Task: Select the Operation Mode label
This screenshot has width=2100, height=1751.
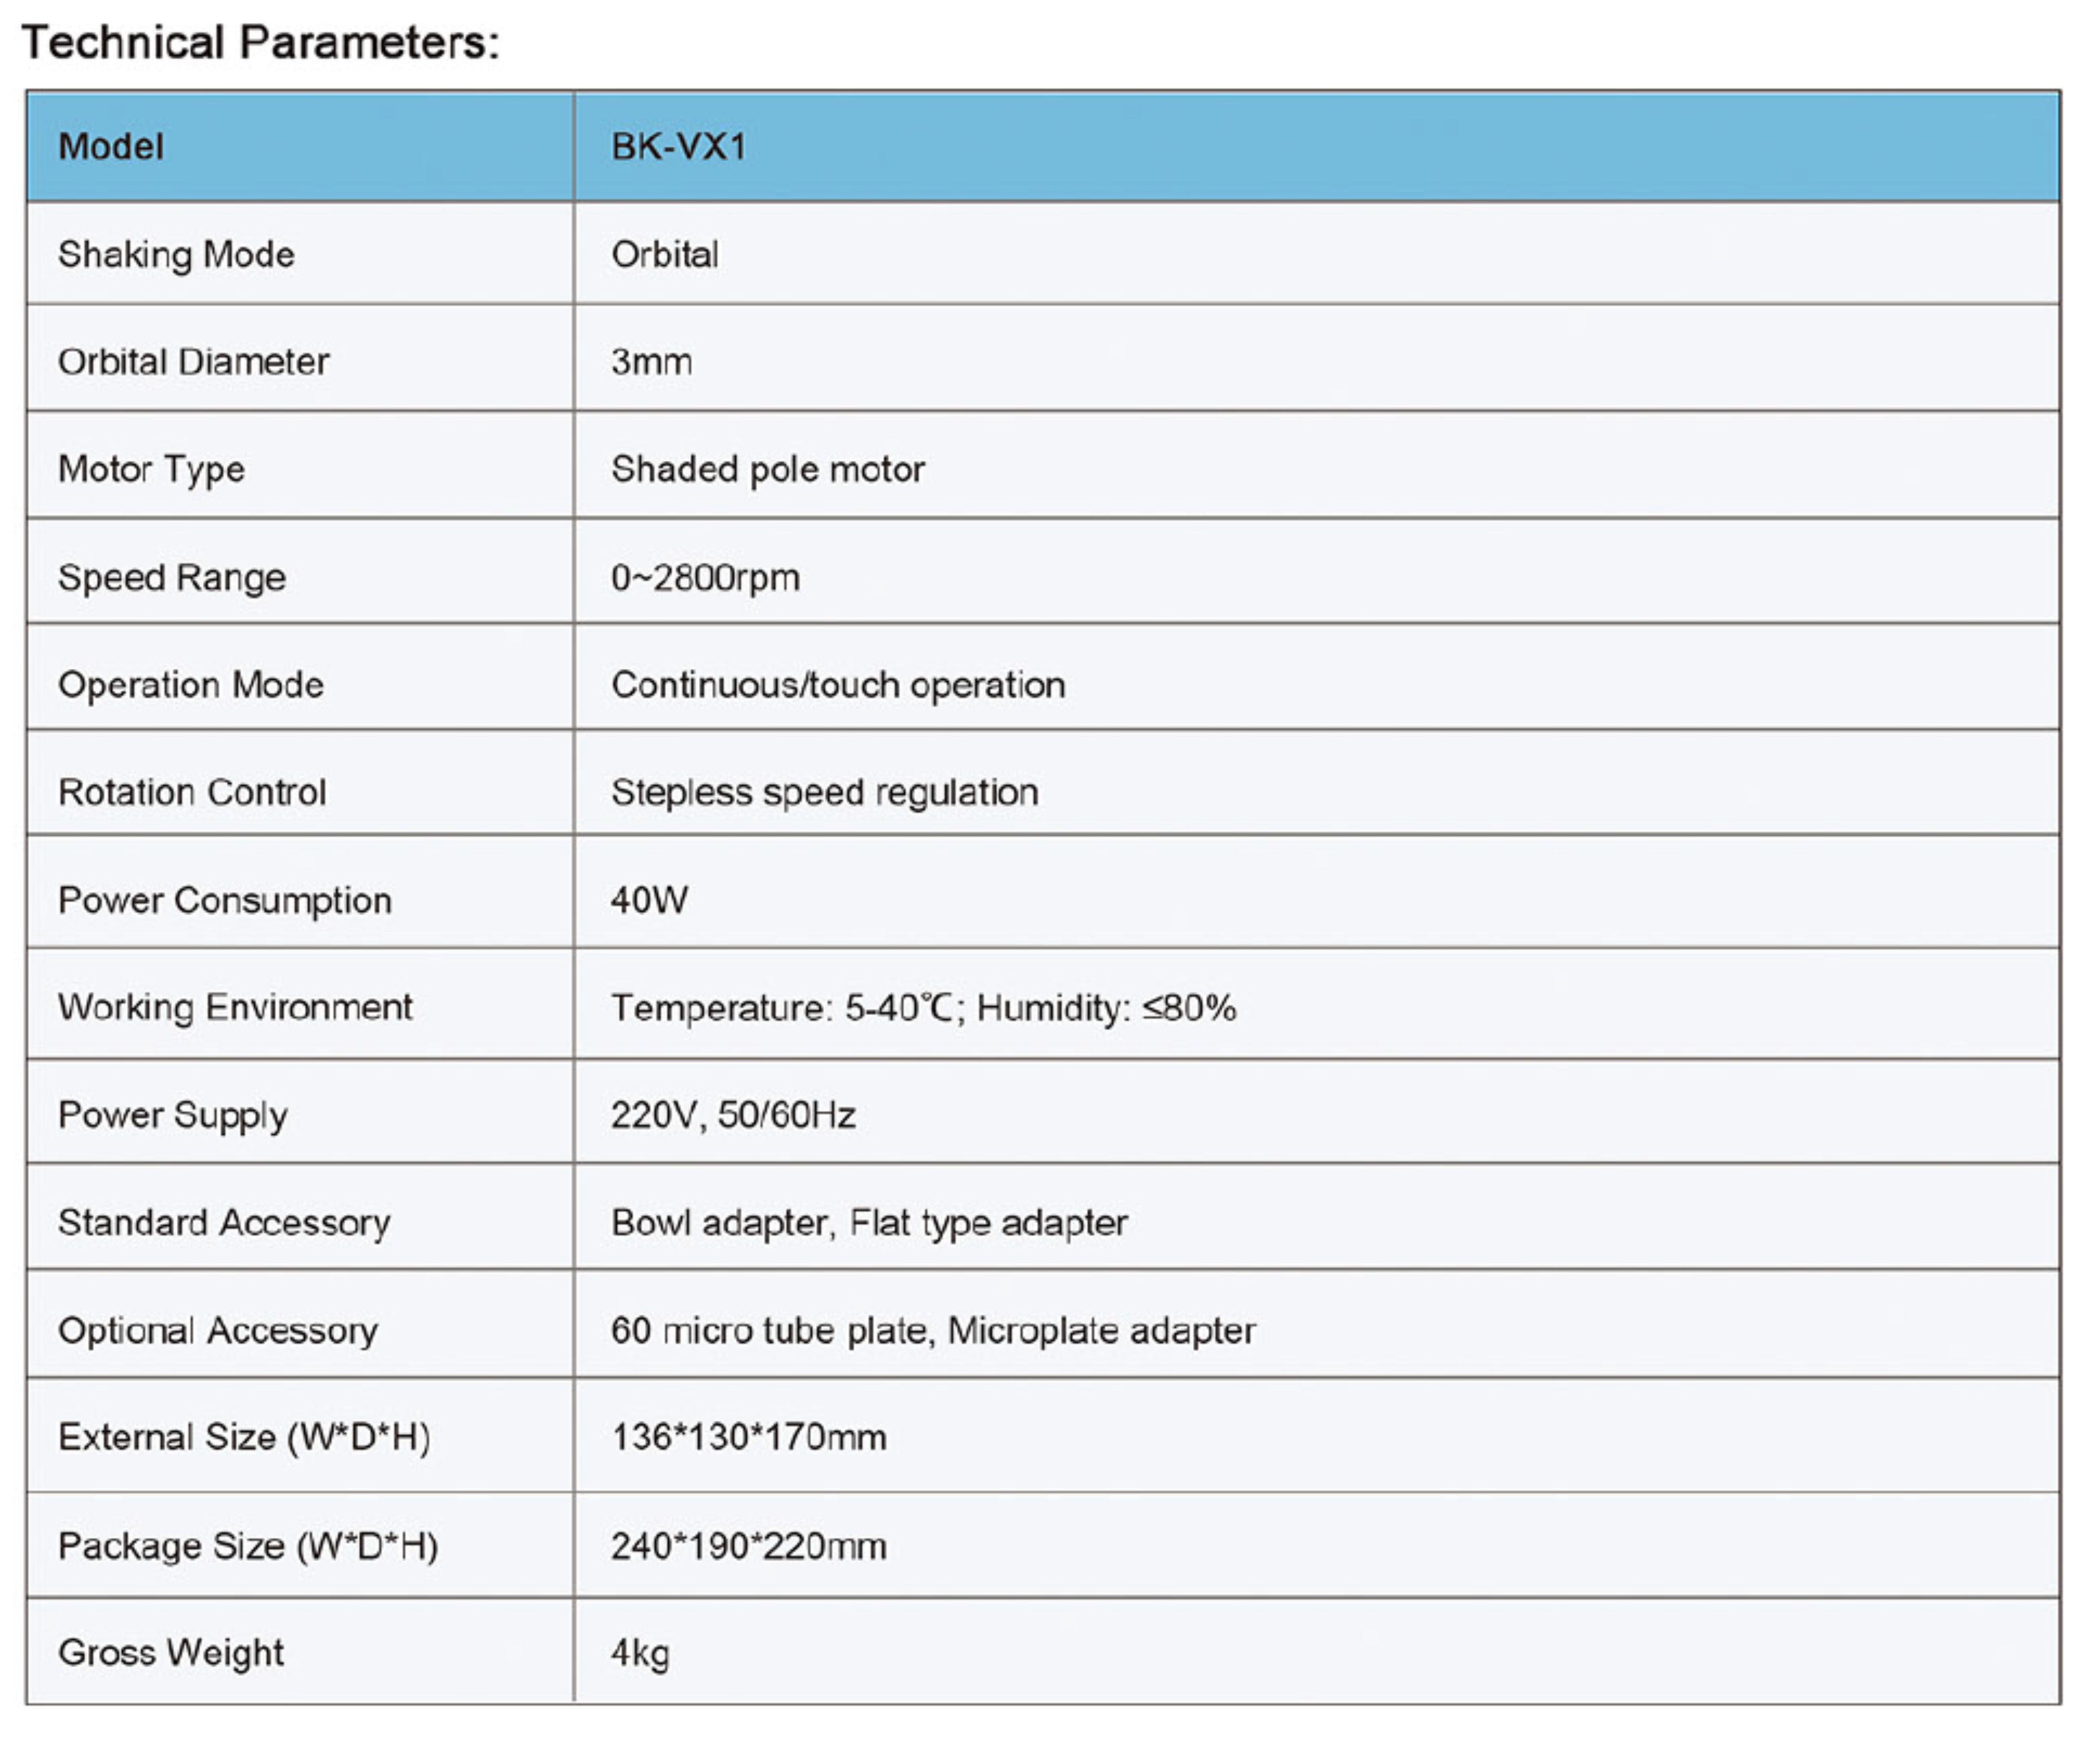Action: [191, 685]
